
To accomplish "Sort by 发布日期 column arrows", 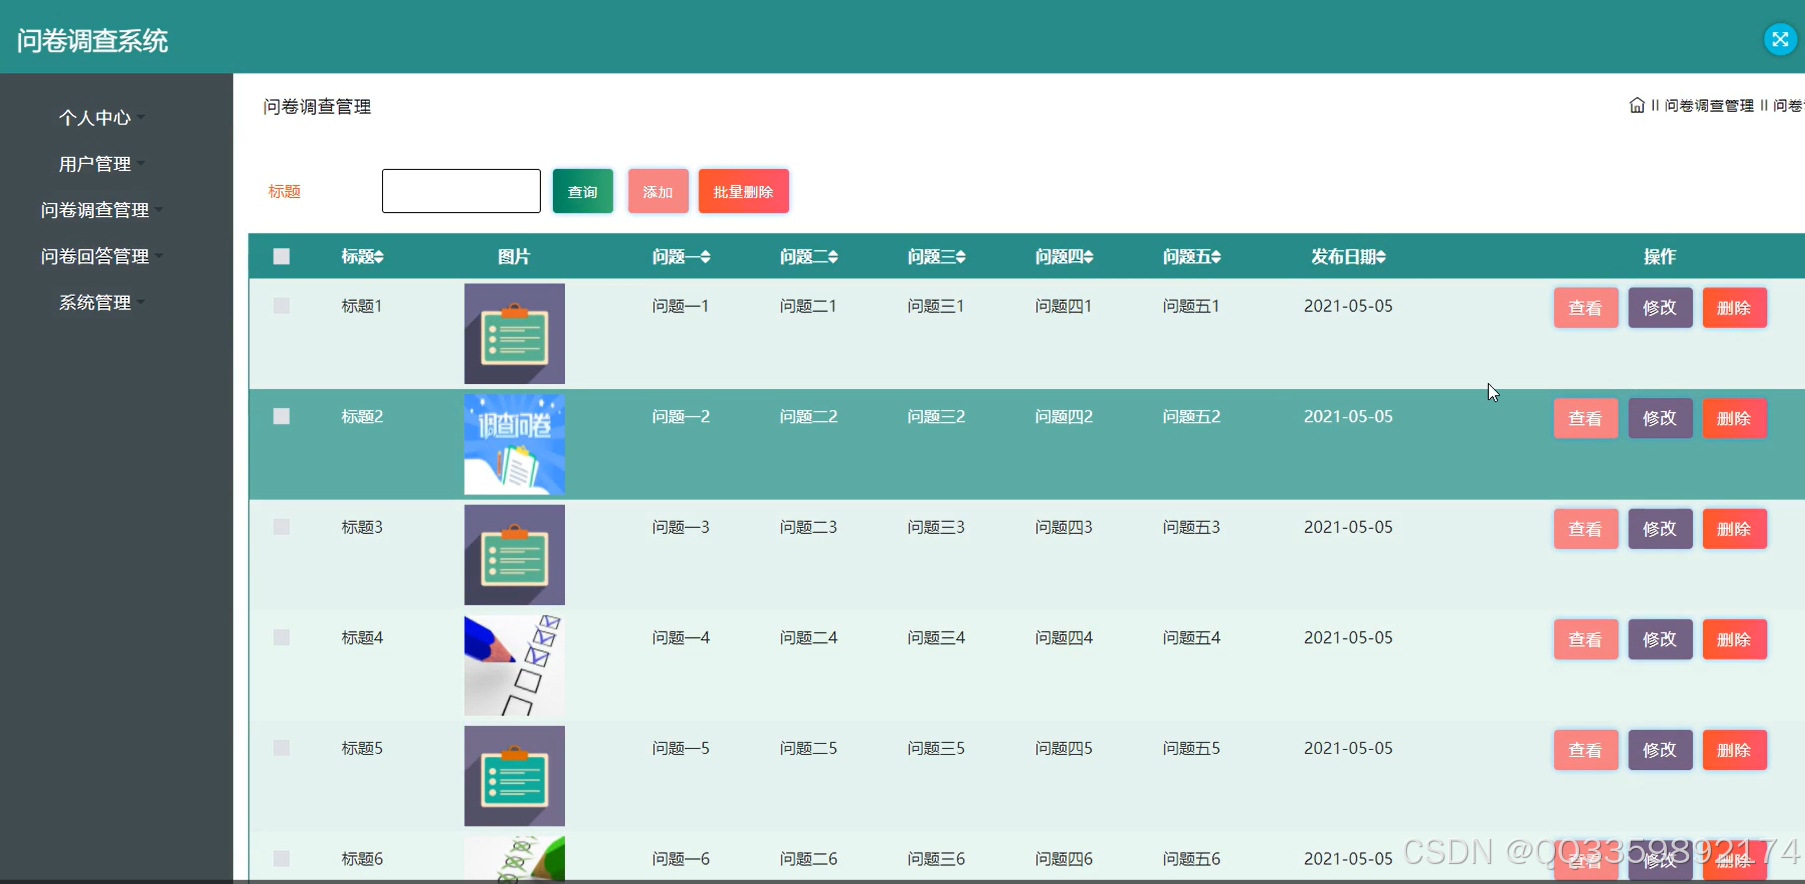I will [x=1381, y=257].
